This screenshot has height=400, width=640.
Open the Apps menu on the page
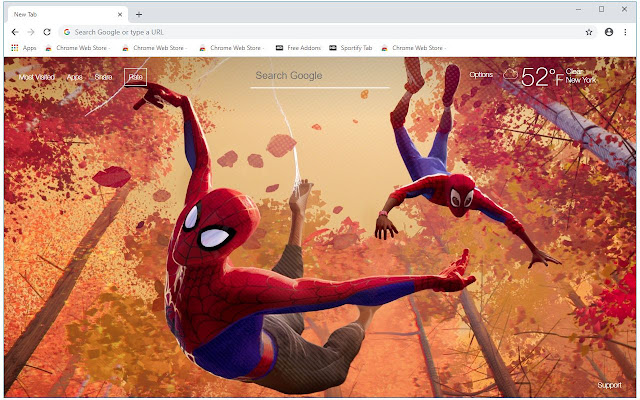(x=74, y=77)
